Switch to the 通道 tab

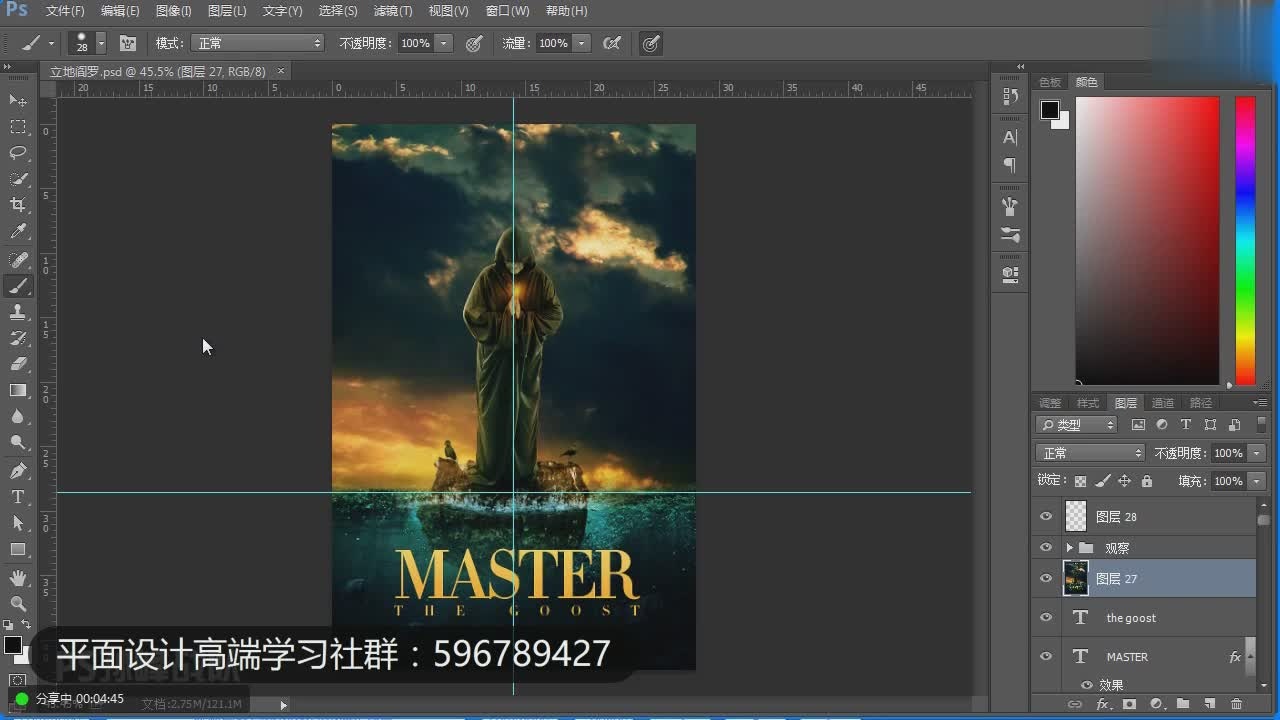tap(1163, 403)
